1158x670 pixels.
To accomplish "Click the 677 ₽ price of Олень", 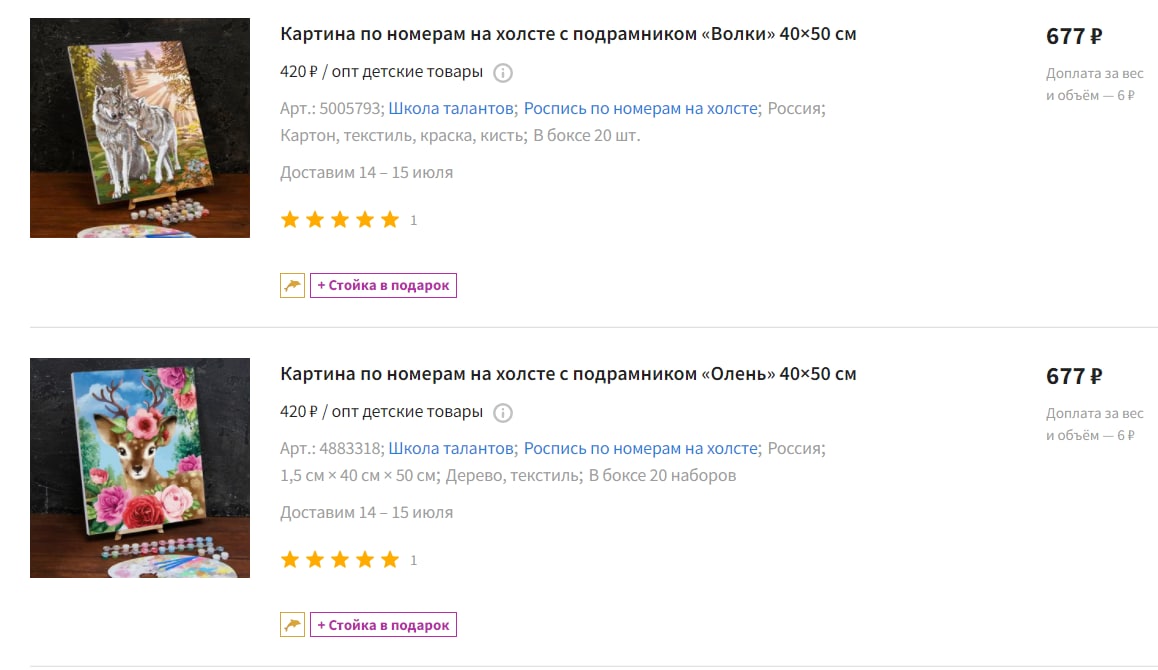I will click(x=1074, y=376).
